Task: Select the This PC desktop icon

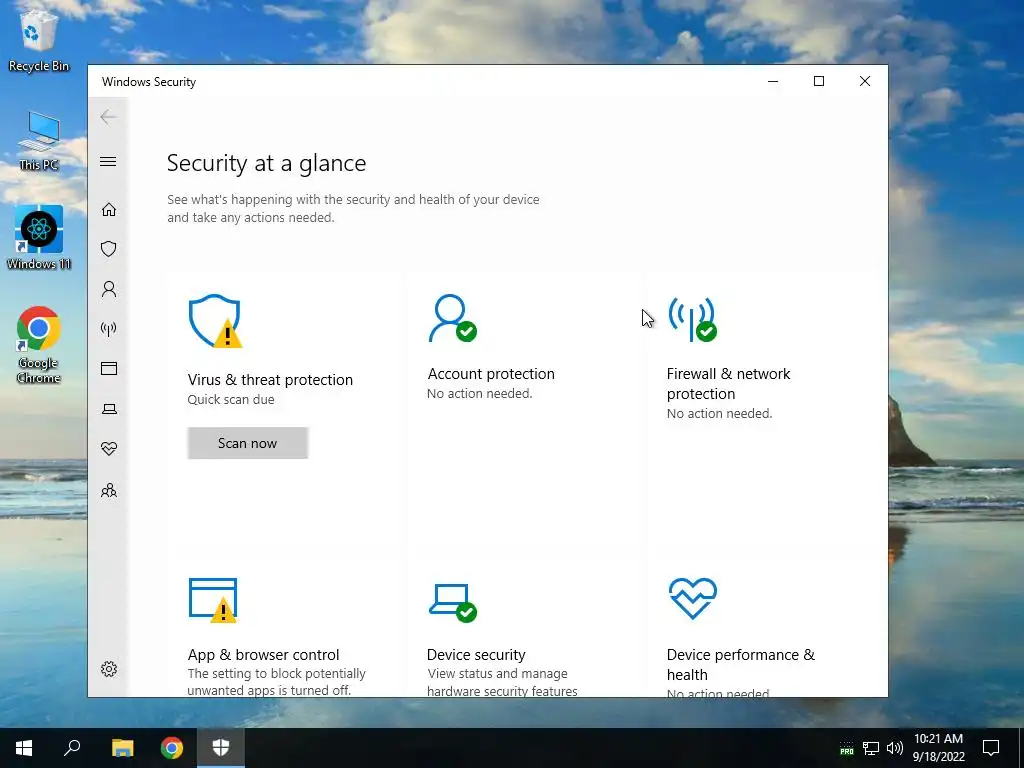Action: [39, 142]
